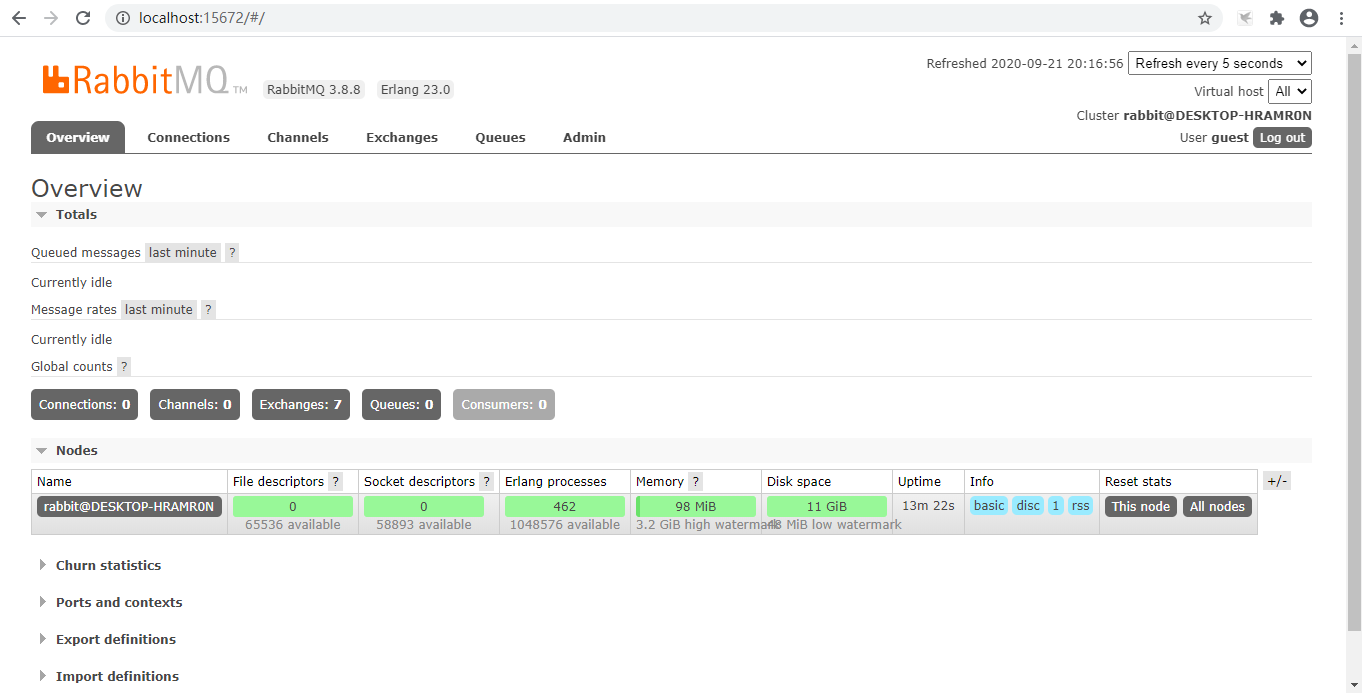Open node rabbit@DESKTOP-HRAMR0N details
Viewport: 1362px width, 693px height.
click(129, 507)
